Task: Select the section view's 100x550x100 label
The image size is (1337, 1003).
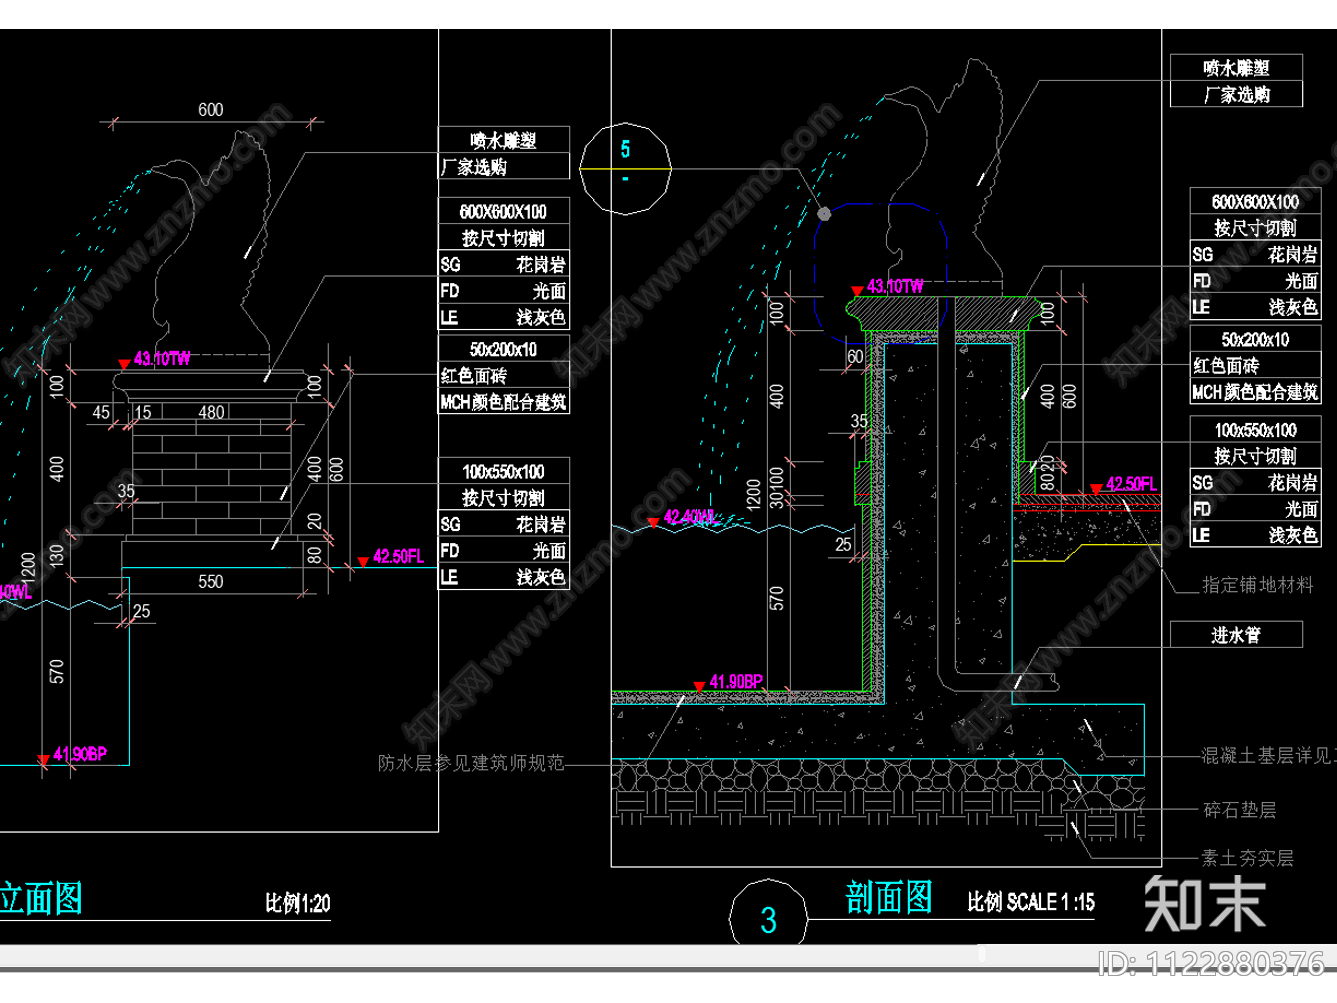Action: [x=1256, y=430]
